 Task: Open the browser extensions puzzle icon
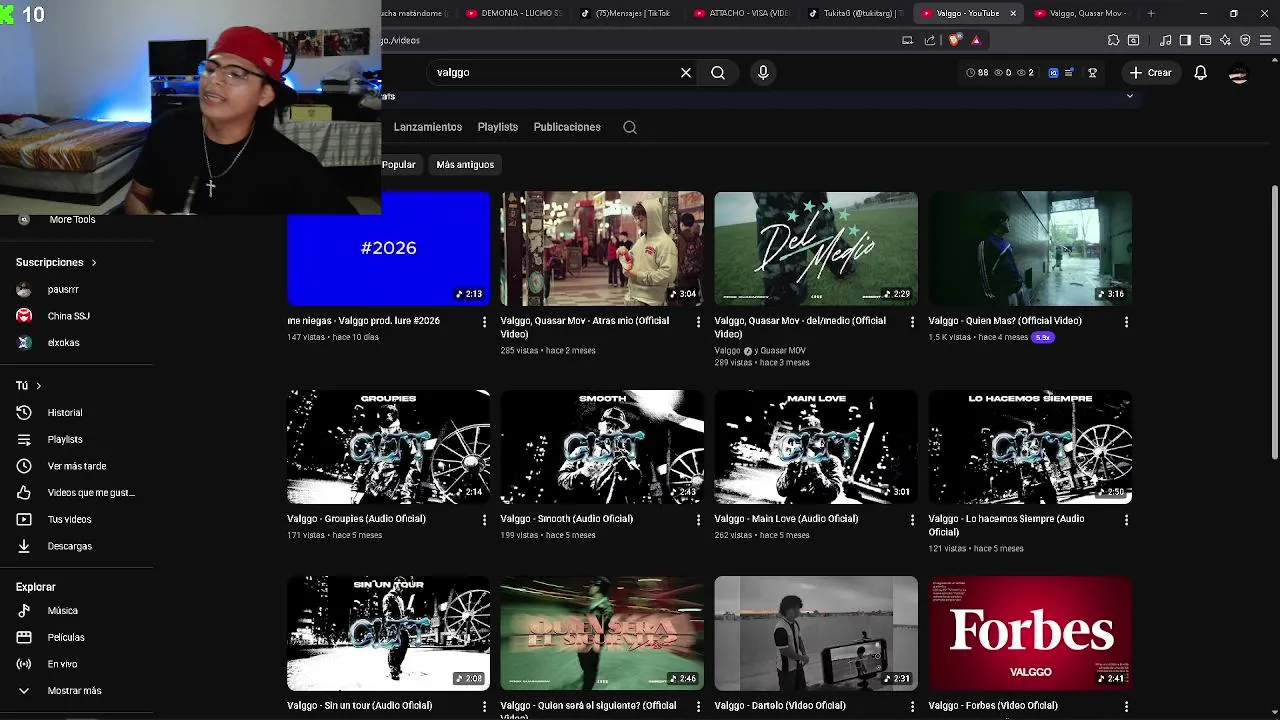coord(1113,40)
